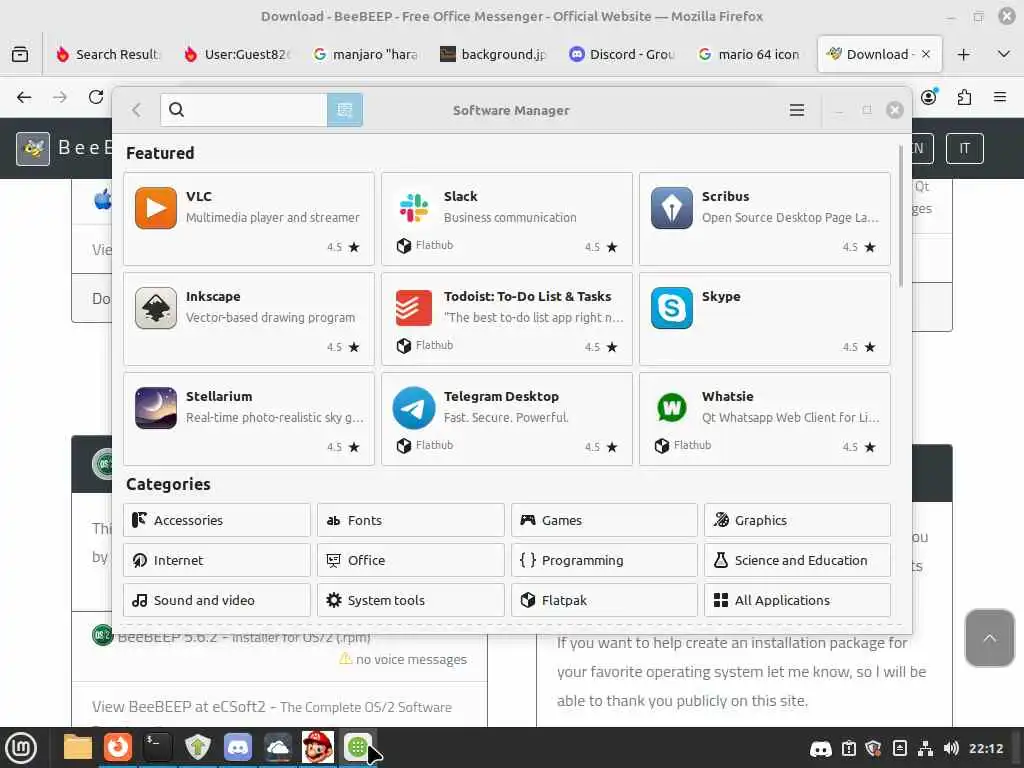The image size is (1024, 768).
Task: Open the Skype featured app card
Action: [x=765, y=319]
